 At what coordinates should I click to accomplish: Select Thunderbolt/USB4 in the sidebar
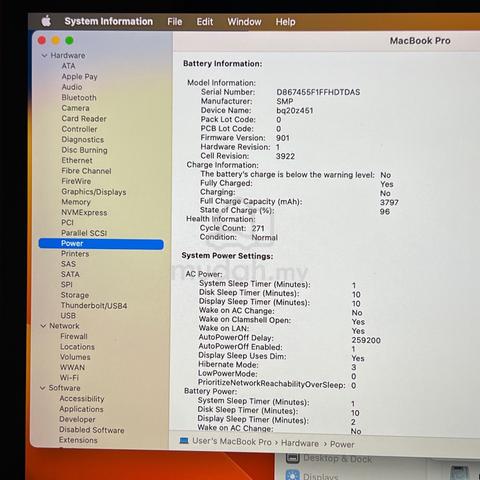click(94, 305)
